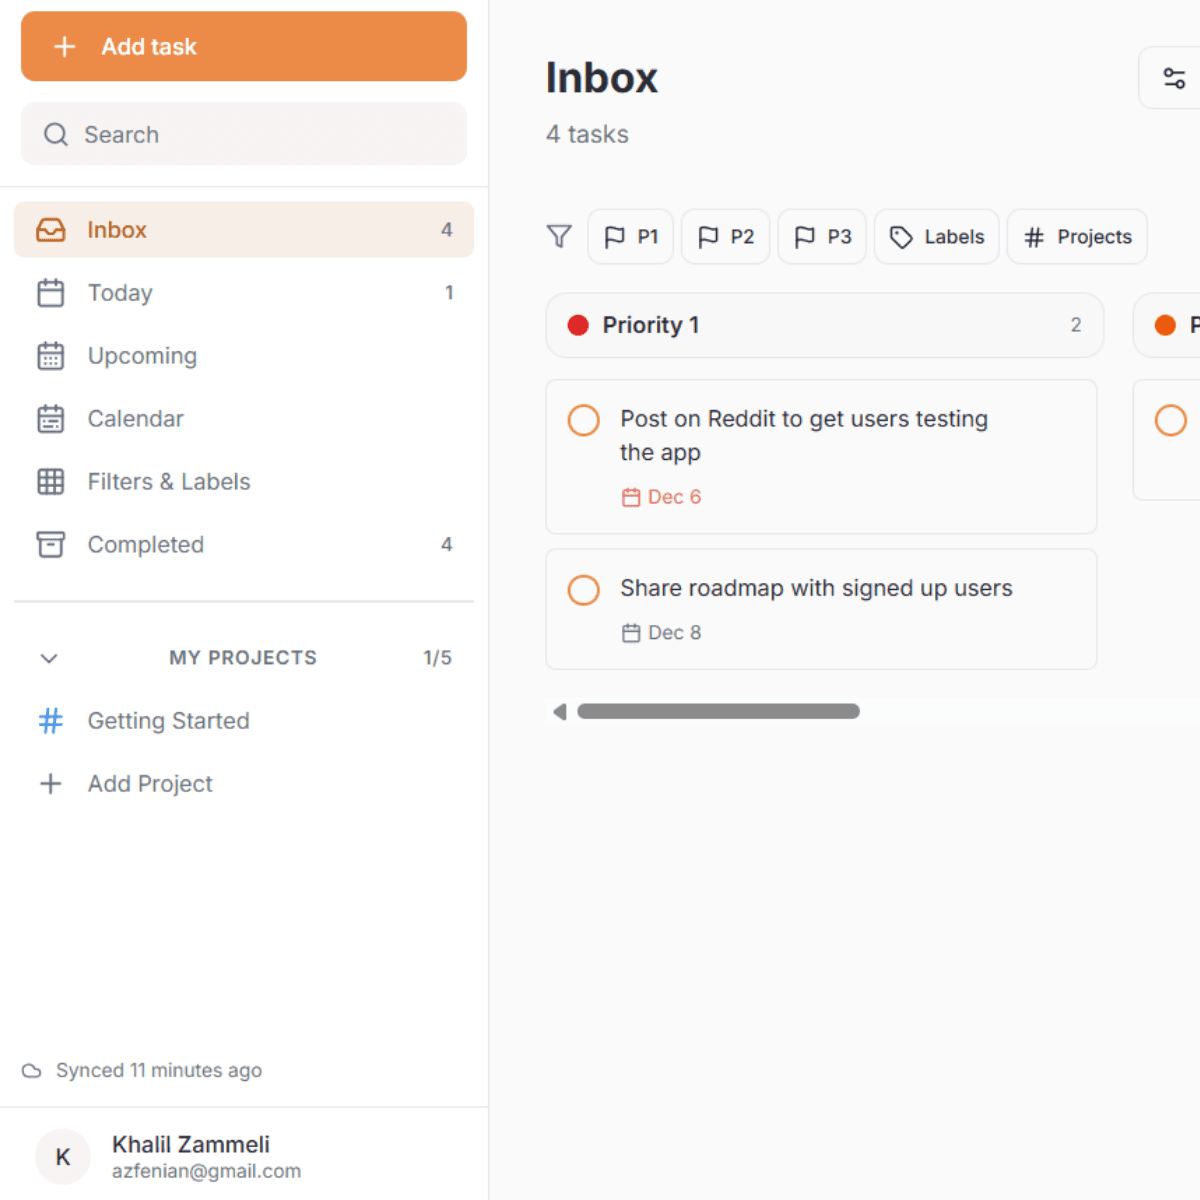Mark 'Post on Reddit to get users testing the app' complete
This screenshot has width=1200, height=1200.
tap(583, 420)
